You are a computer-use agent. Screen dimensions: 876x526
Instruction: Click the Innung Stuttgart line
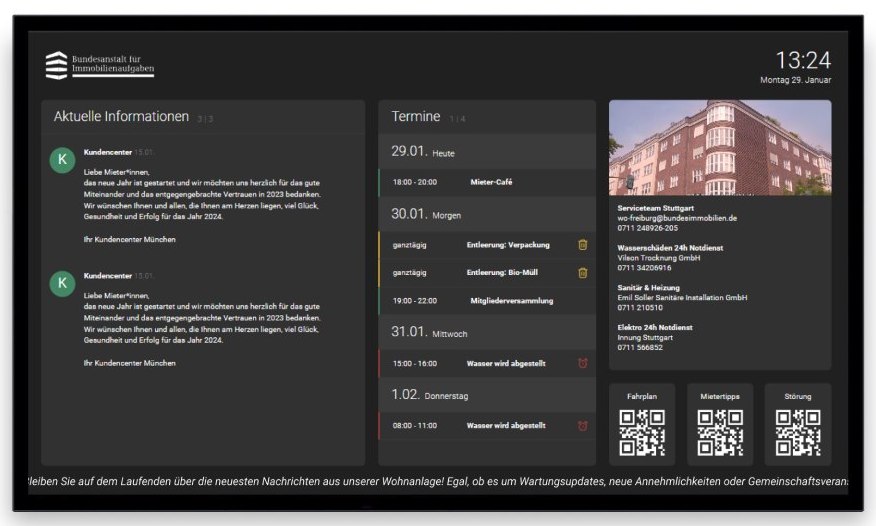click(645, 337)
